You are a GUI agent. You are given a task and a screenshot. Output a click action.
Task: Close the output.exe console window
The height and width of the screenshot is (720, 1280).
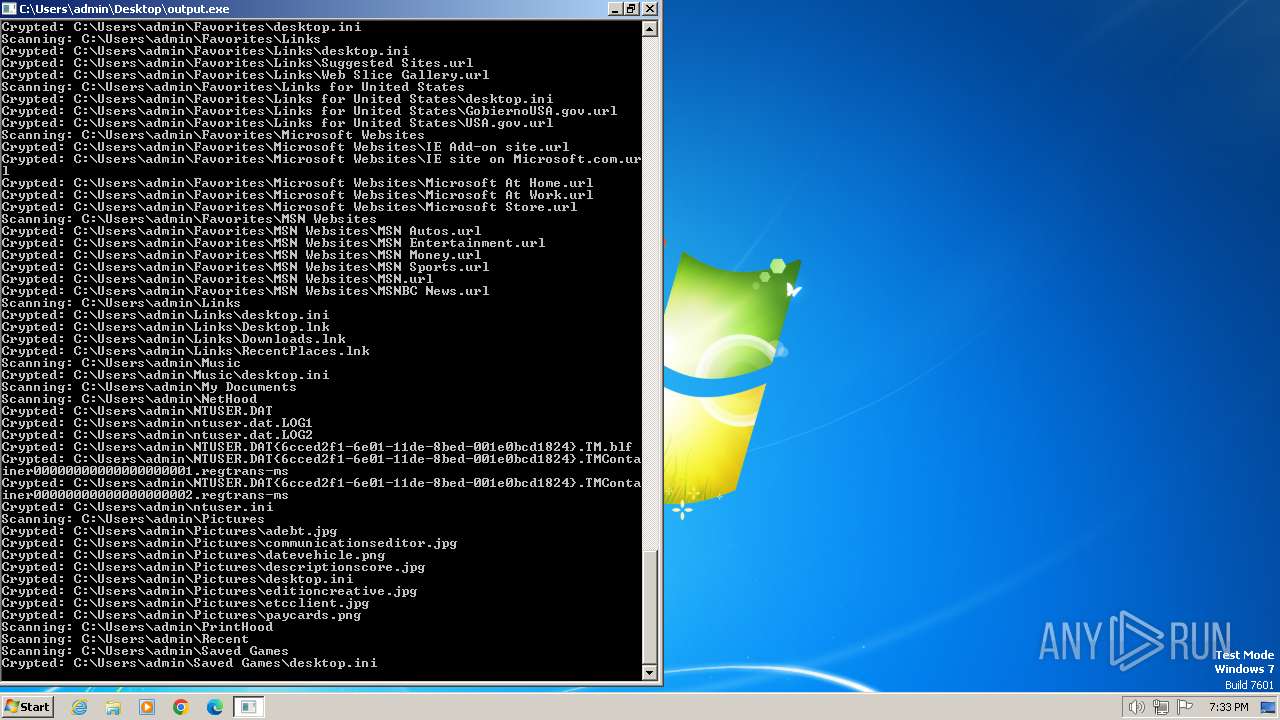point(649,8)
